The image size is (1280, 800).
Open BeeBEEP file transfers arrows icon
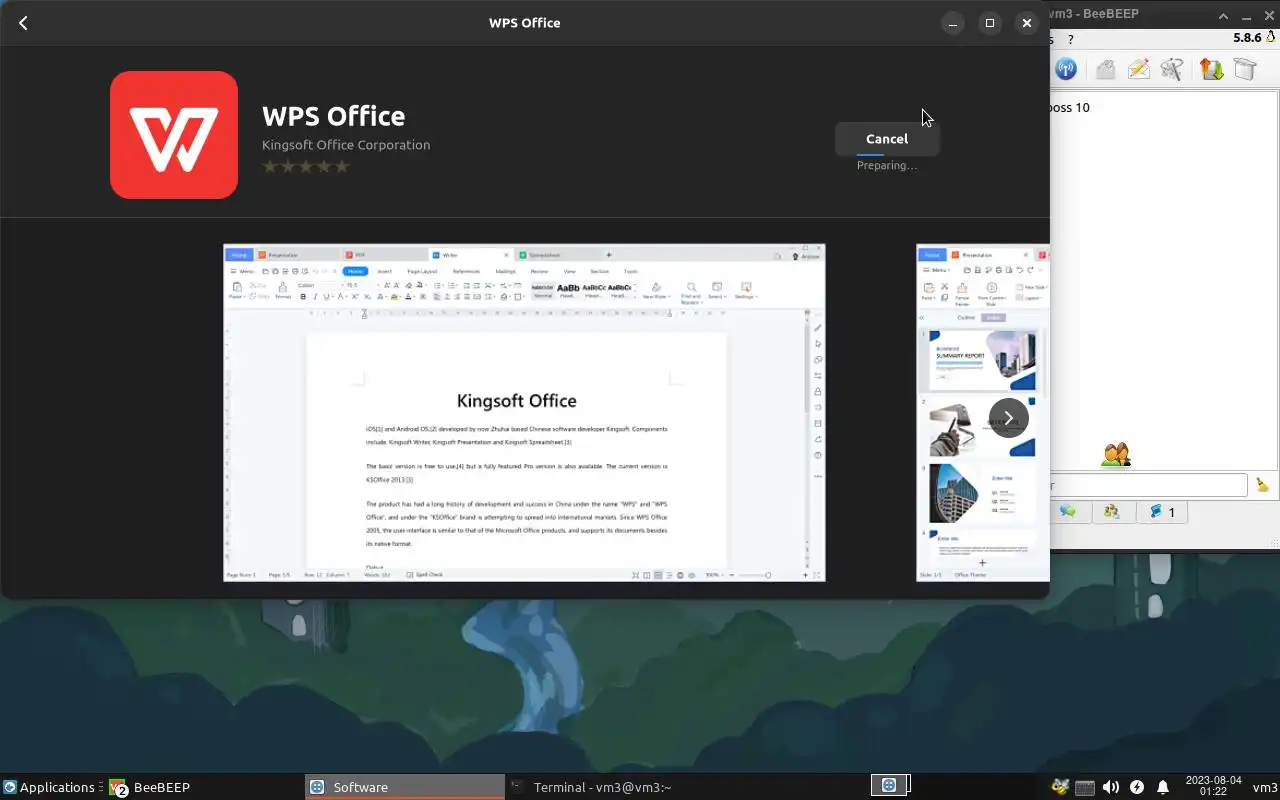tap(1211, 69)
